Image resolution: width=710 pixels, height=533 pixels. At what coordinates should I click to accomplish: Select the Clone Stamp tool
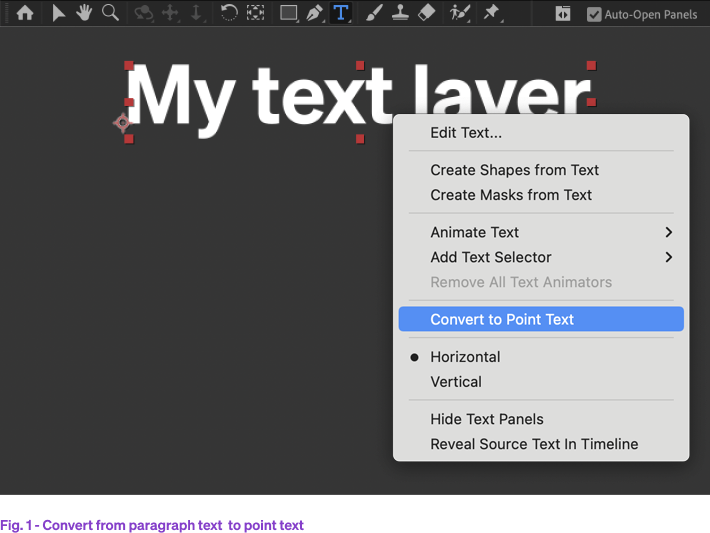[x=400, y=13]
